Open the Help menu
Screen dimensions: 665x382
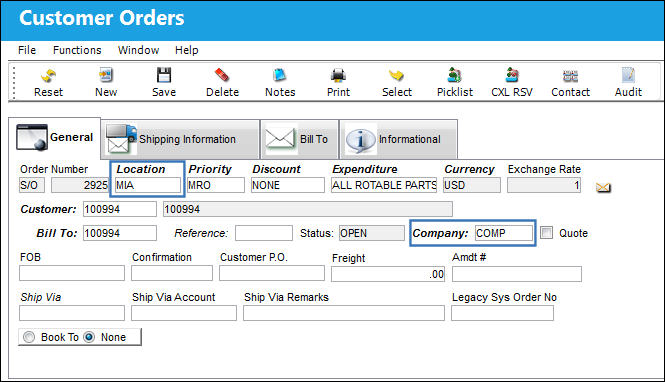click(x=187, y=50)
